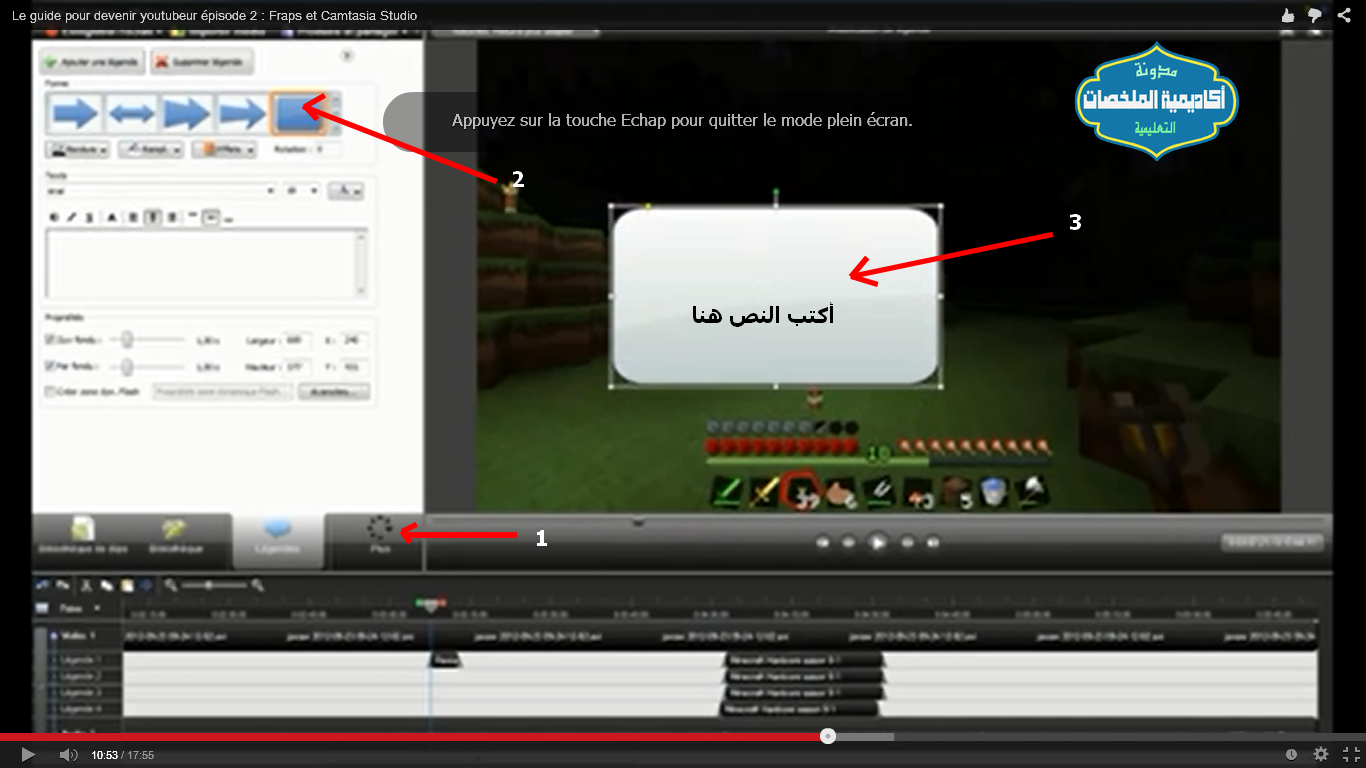
Task: Open YouTube player settings gear
Action: click(1321, 754)
